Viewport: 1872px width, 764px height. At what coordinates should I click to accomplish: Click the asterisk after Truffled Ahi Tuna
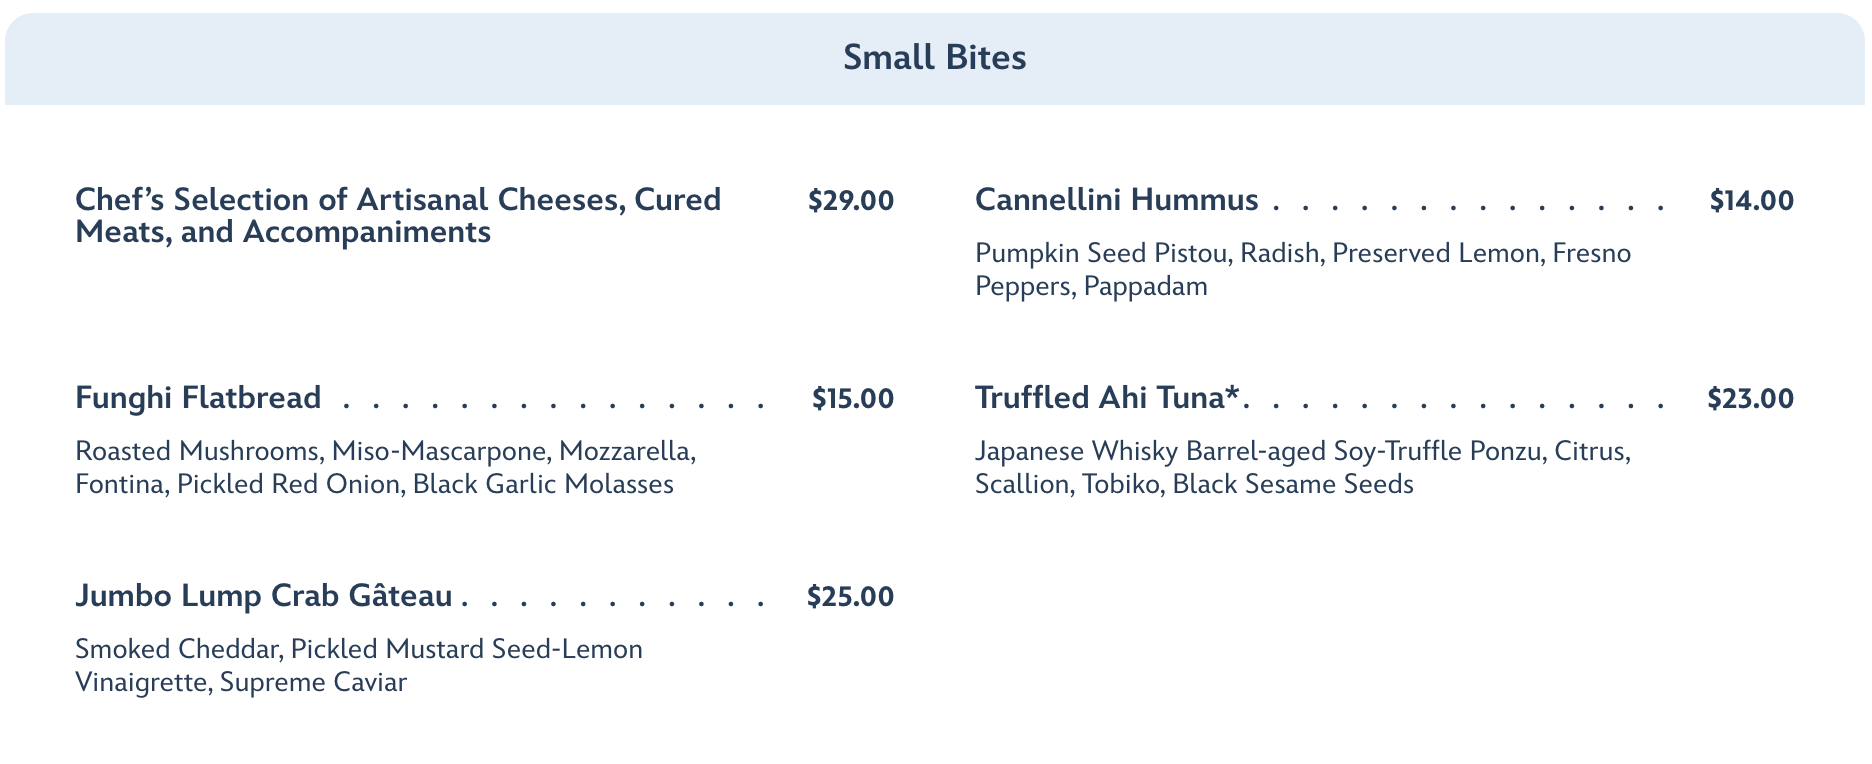(1233, 393)
